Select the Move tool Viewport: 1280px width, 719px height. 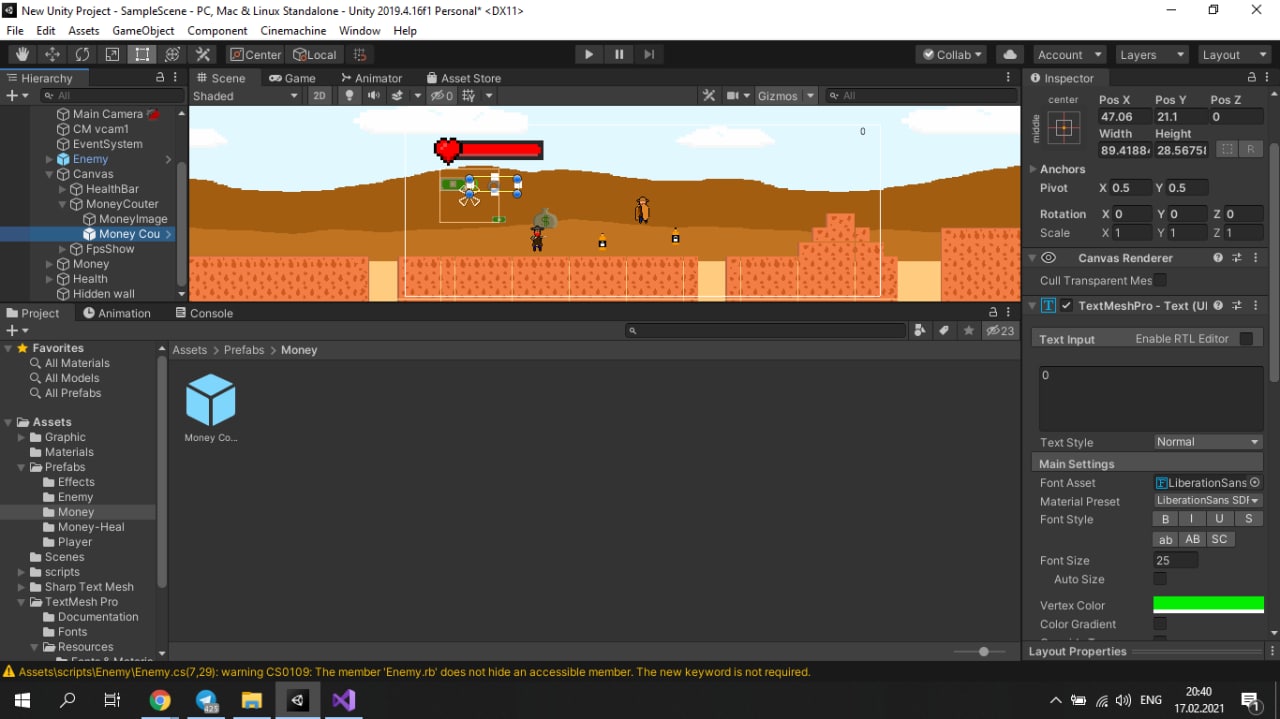pyautogui.click(x=52, y=55)
